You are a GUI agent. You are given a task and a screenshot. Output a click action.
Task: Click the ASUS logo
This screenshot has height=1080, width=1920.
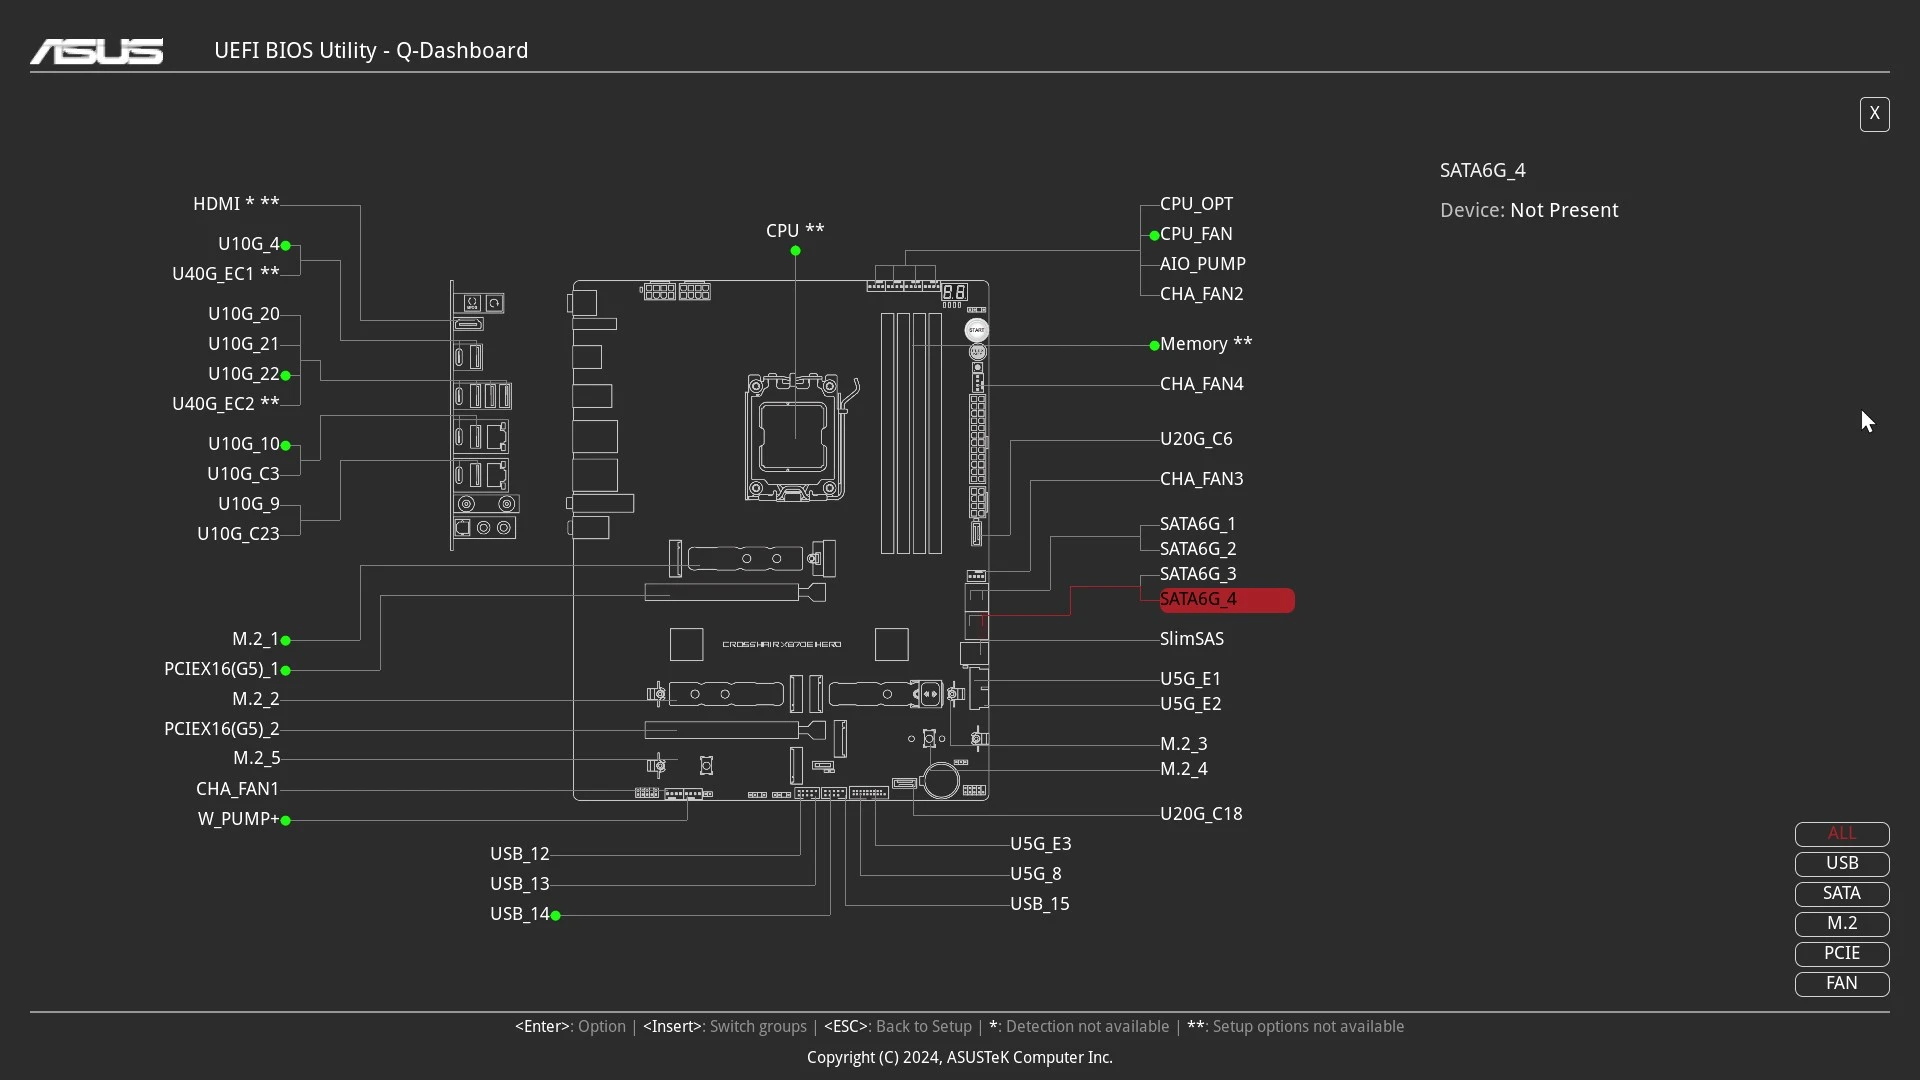tap(97, 51)
